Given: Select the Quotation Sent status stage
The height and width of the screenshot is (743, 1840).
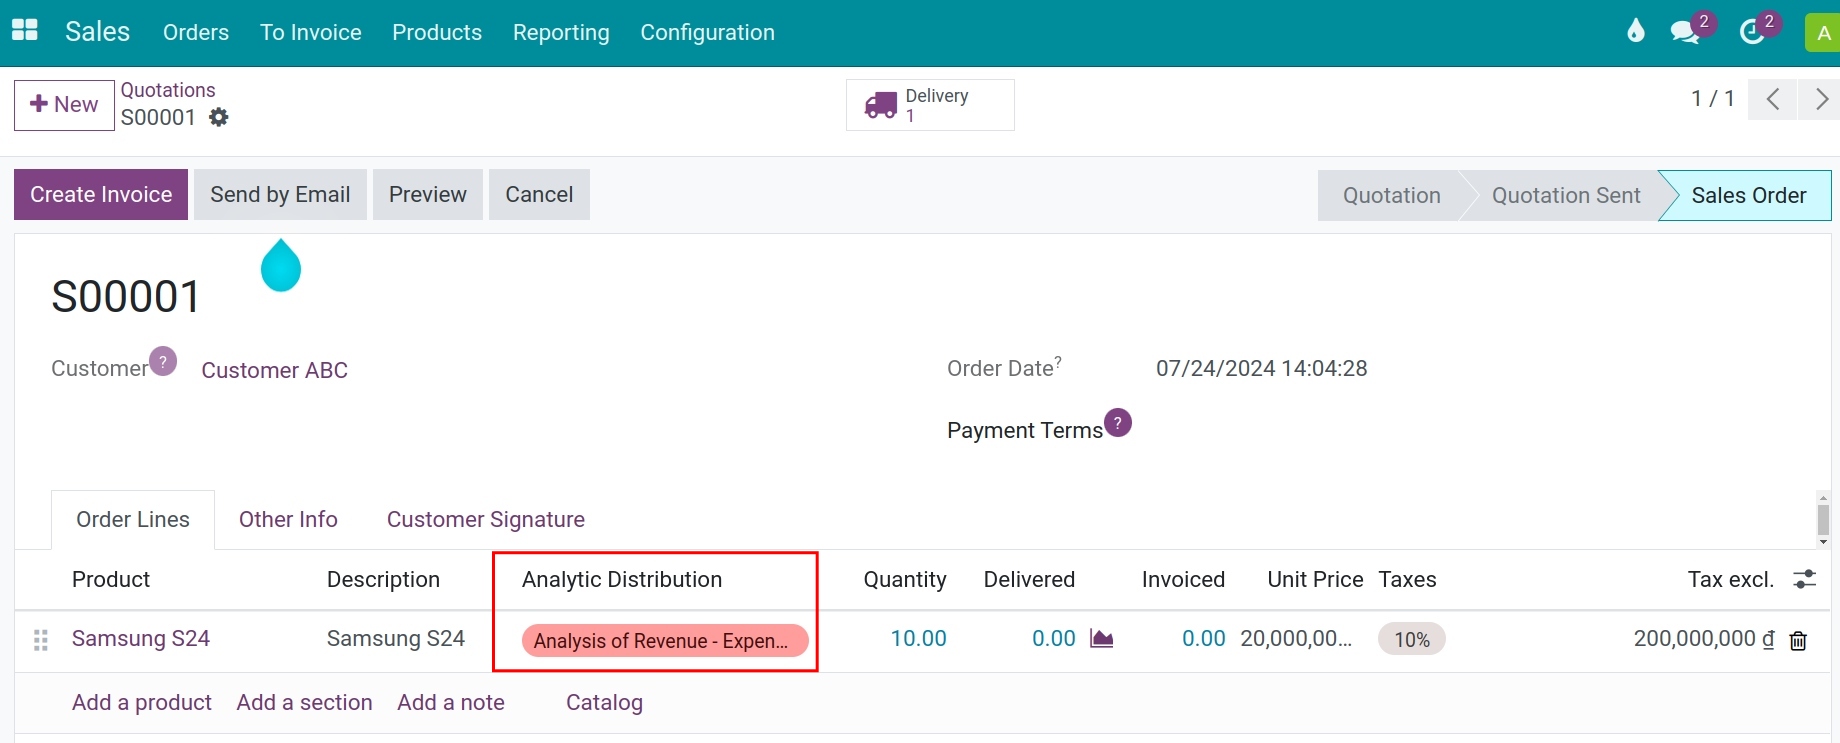Looking at the screenshot, I should point(1566,195).
